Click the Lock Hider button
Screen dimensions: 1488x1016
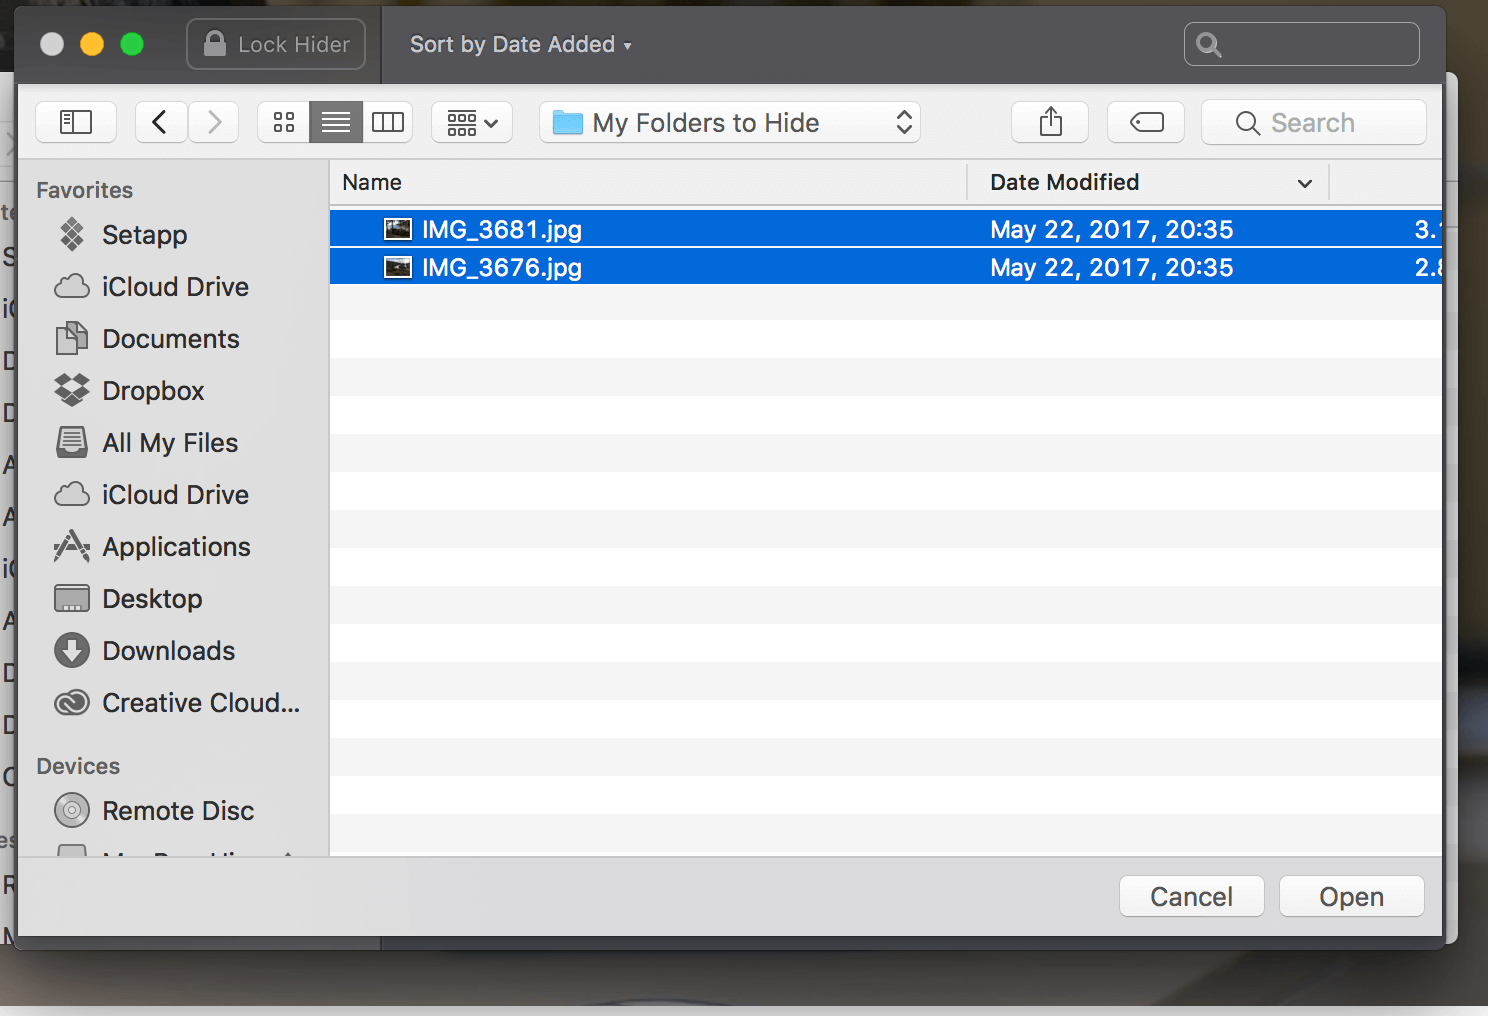275,44
